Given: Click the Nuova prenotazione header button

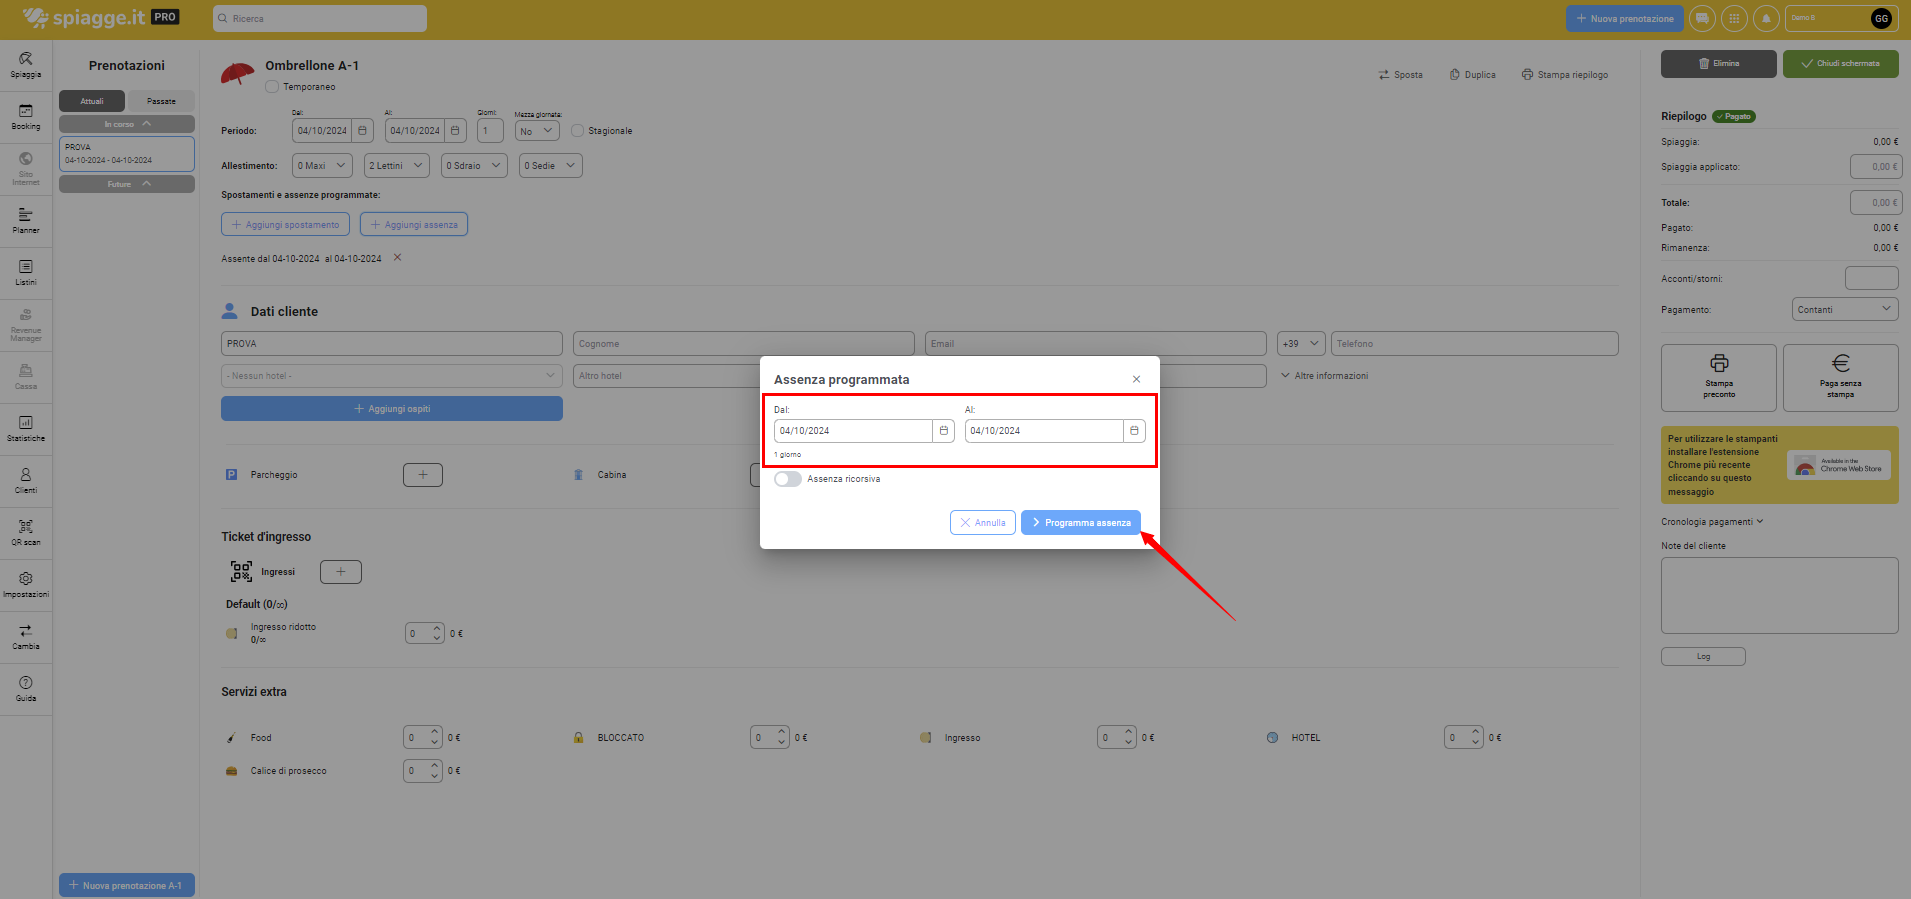Looking at the screenshot, I should 1624,18.
